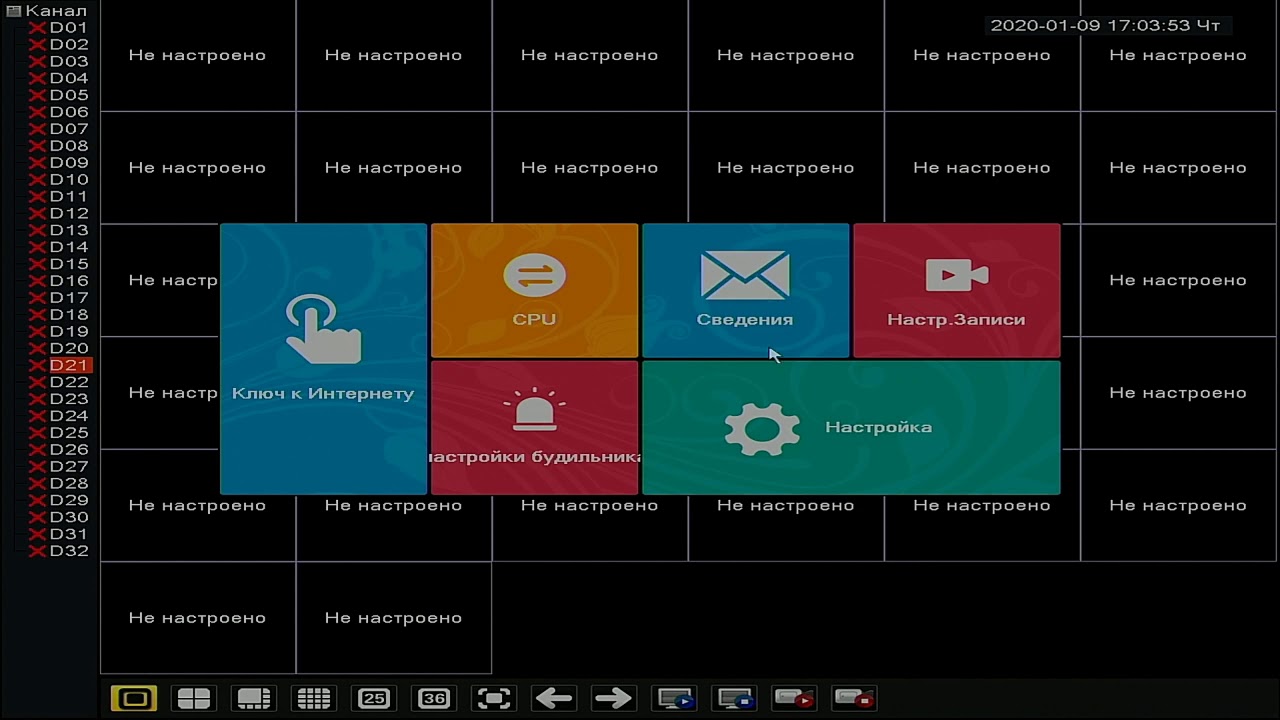Start preview on all monitors icon
This screenshot has width=1280, height=720.
point(674,698)
